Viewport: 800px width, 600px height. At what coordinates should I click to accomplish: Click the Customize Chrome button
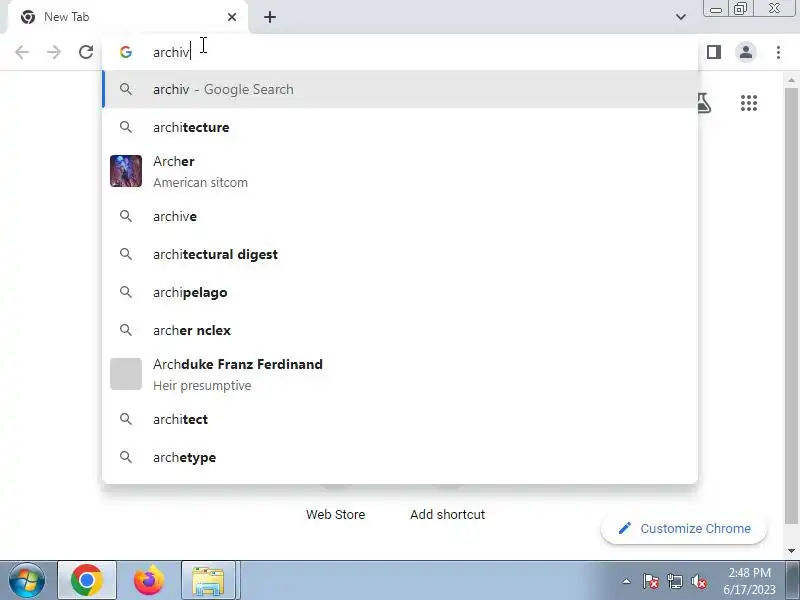coord(684,529)
